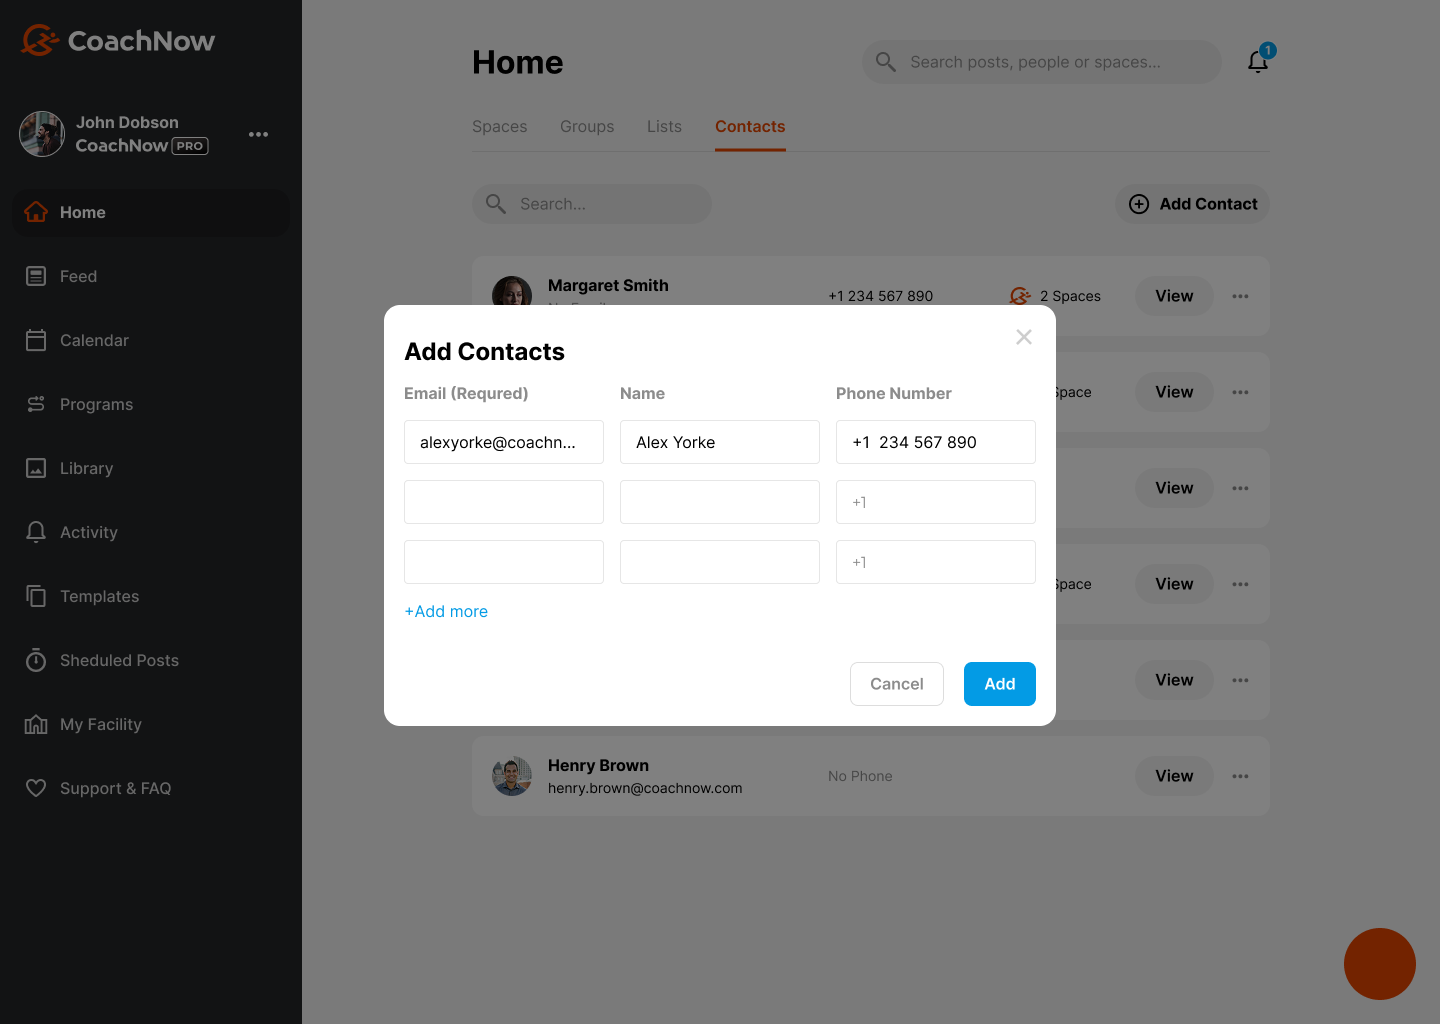
Task: Click the Library image icon
Action: click(x=36, y=468)
